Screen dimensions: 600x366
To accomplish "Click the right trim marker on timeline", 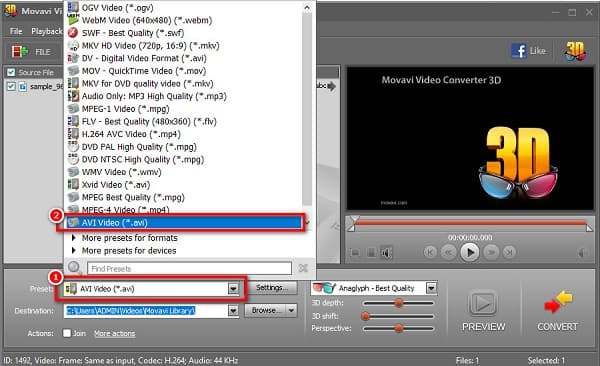I will [590, 227].
